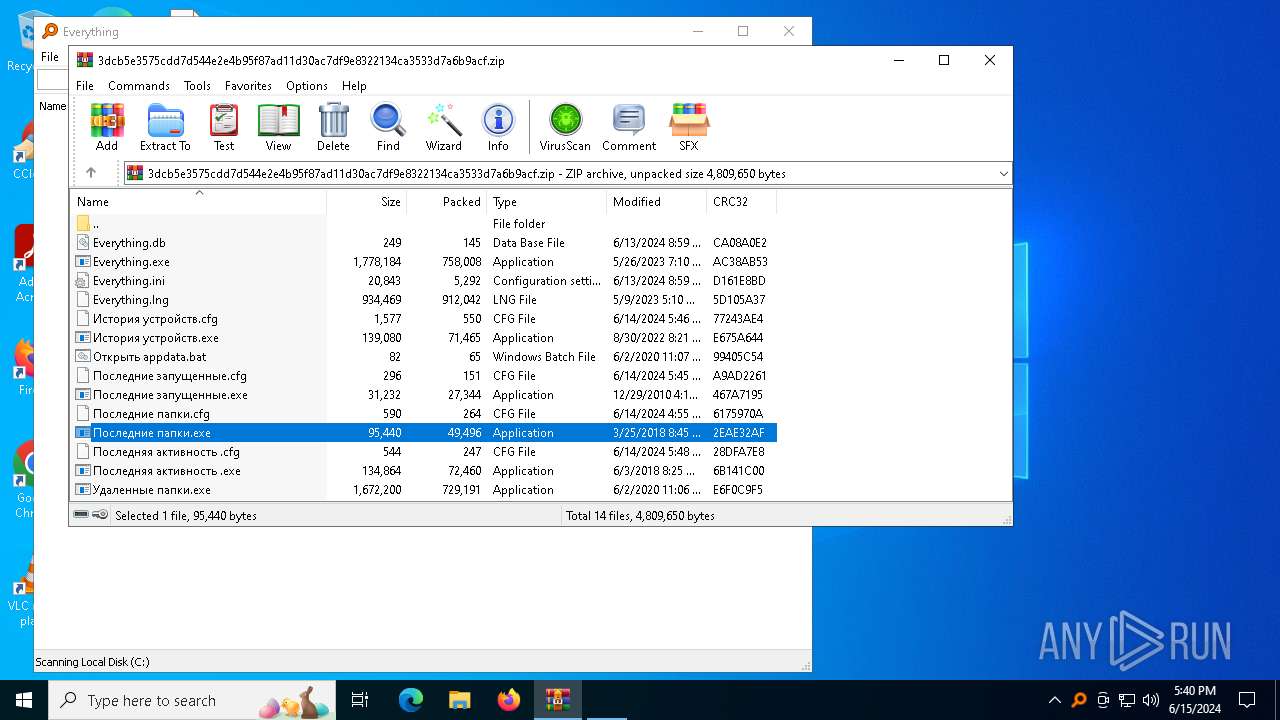Viewport: 1280px width, 720px height.
Task: Show archive Info icon
Action: click(498, 127)
